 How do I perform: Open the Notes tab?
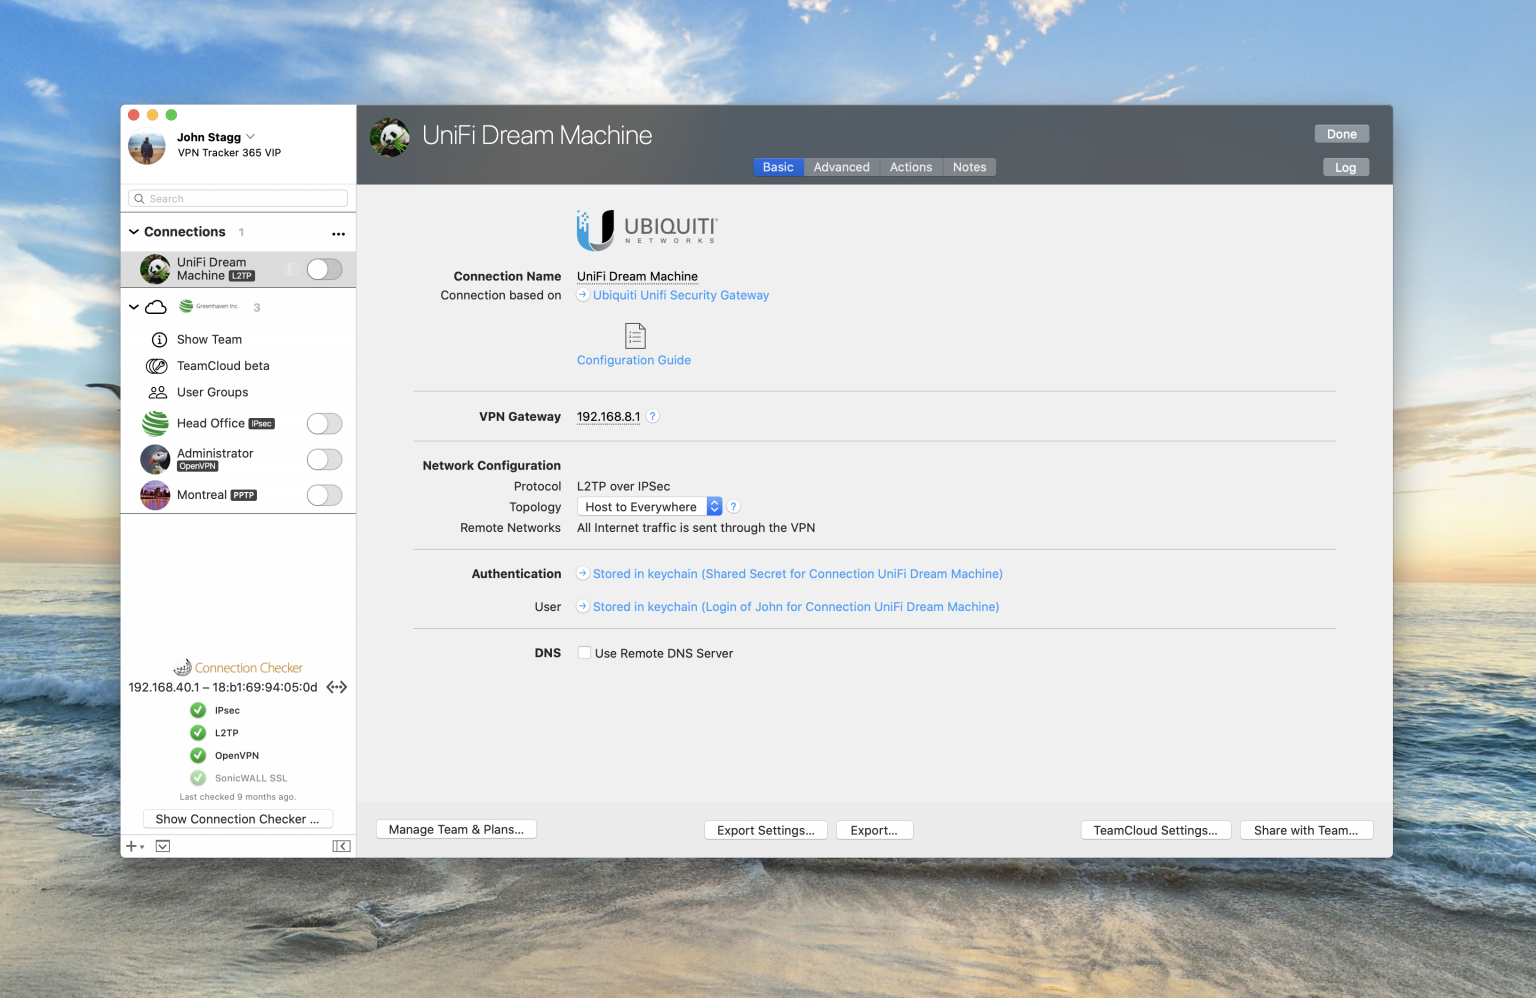point(968,167)
